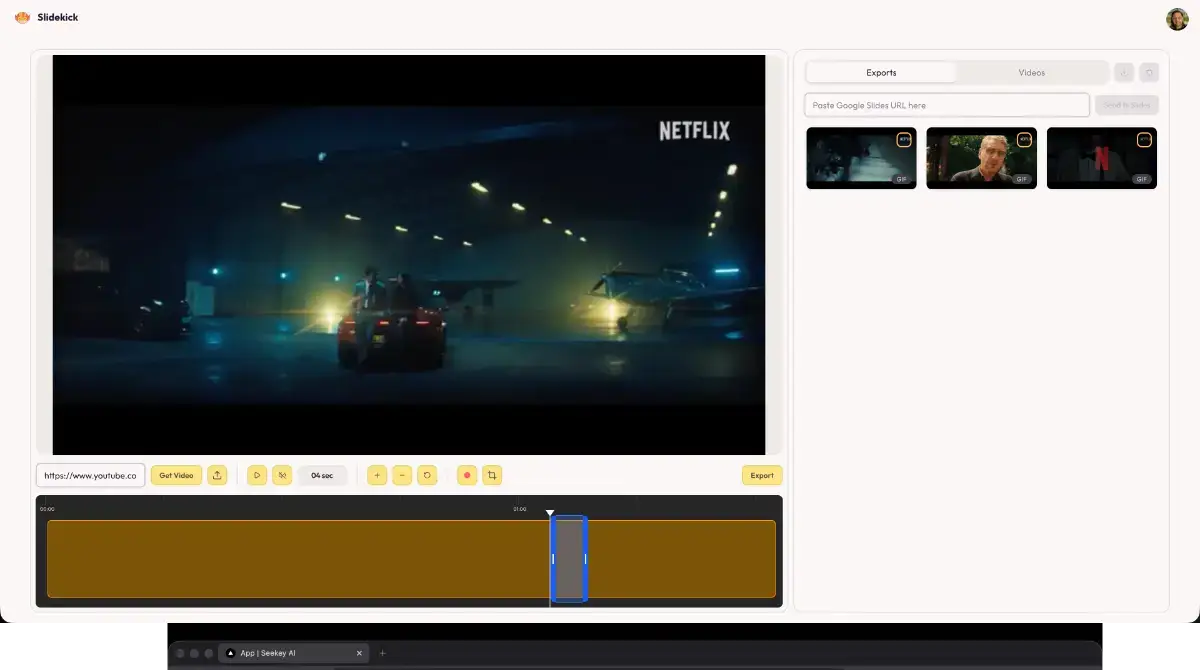Viewport: 1200px width, 670px height.
Task: Click the upload video icon button
Action: (x=217, y=475)
